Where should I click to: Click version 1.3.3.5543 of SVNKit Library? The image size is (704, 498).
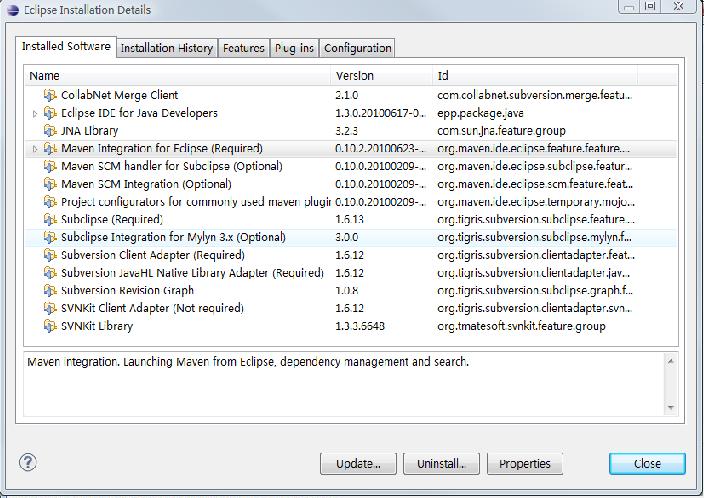pos(360,326)
